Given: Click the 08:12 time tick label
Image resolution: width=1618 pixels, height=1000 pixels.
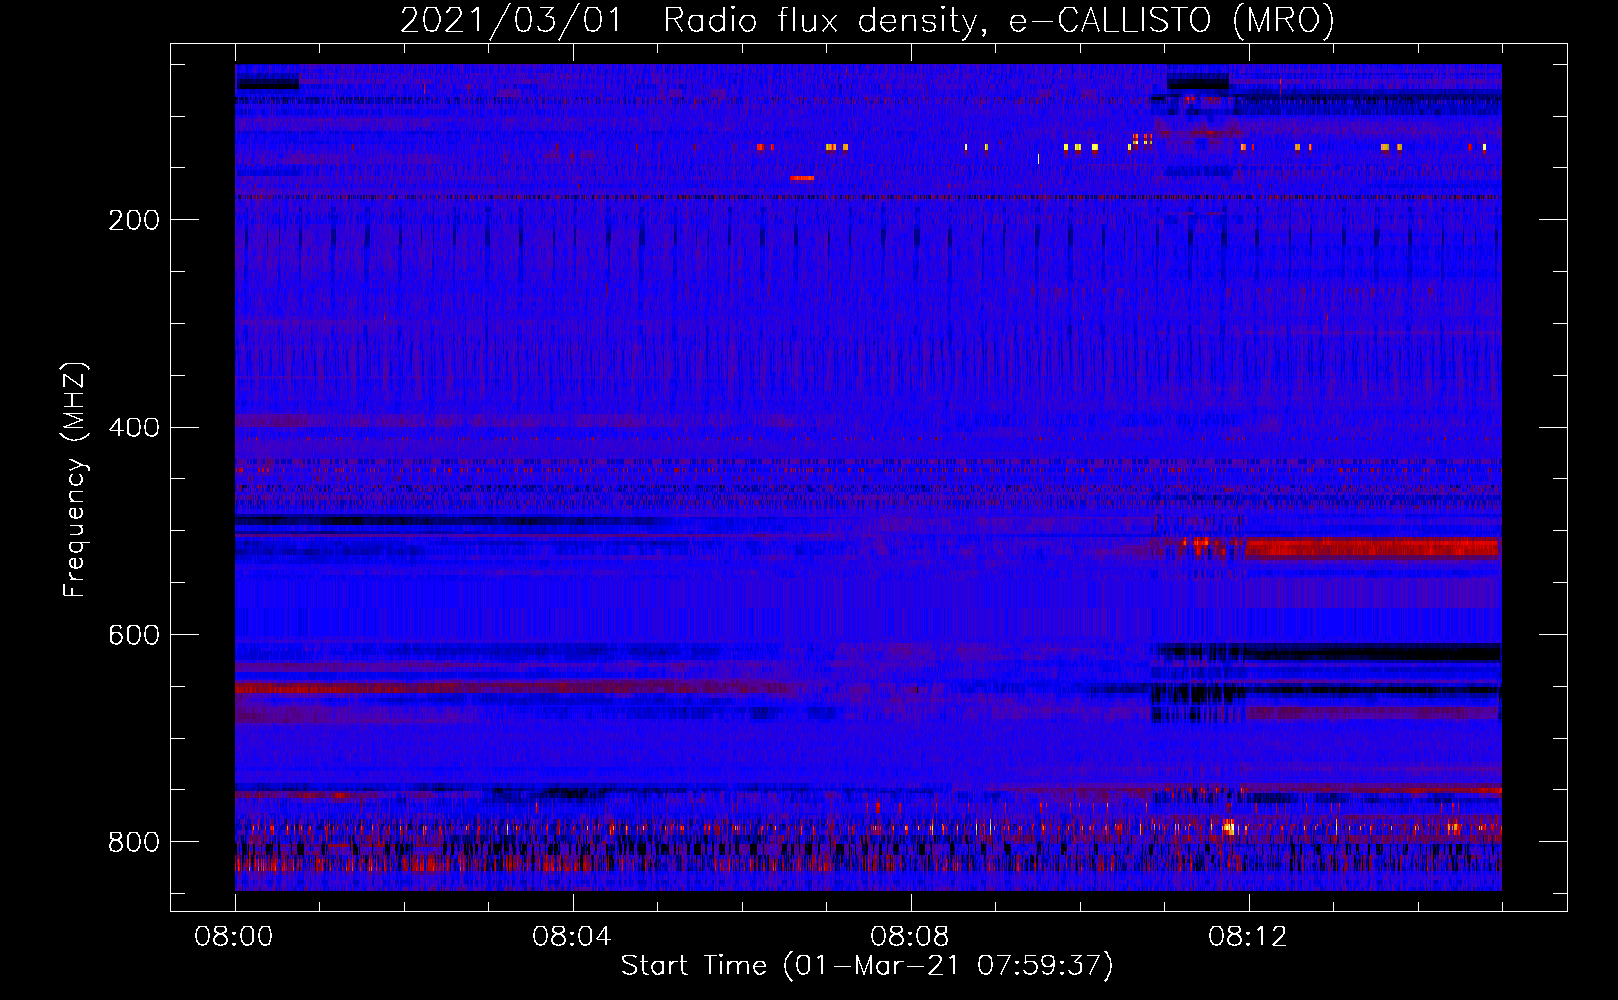Looking at the screenshot, I should 1248,937.
